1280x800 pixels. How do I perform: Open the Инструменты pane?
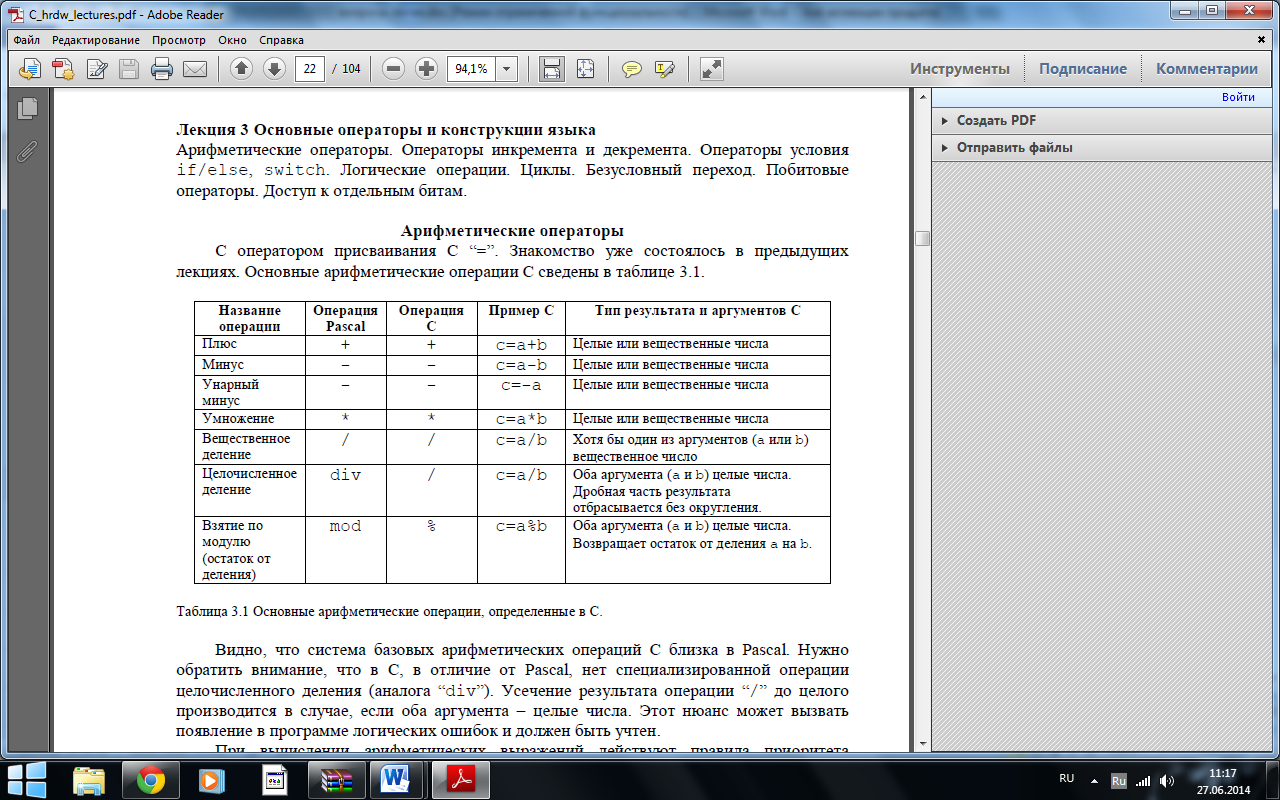(960, 69)
